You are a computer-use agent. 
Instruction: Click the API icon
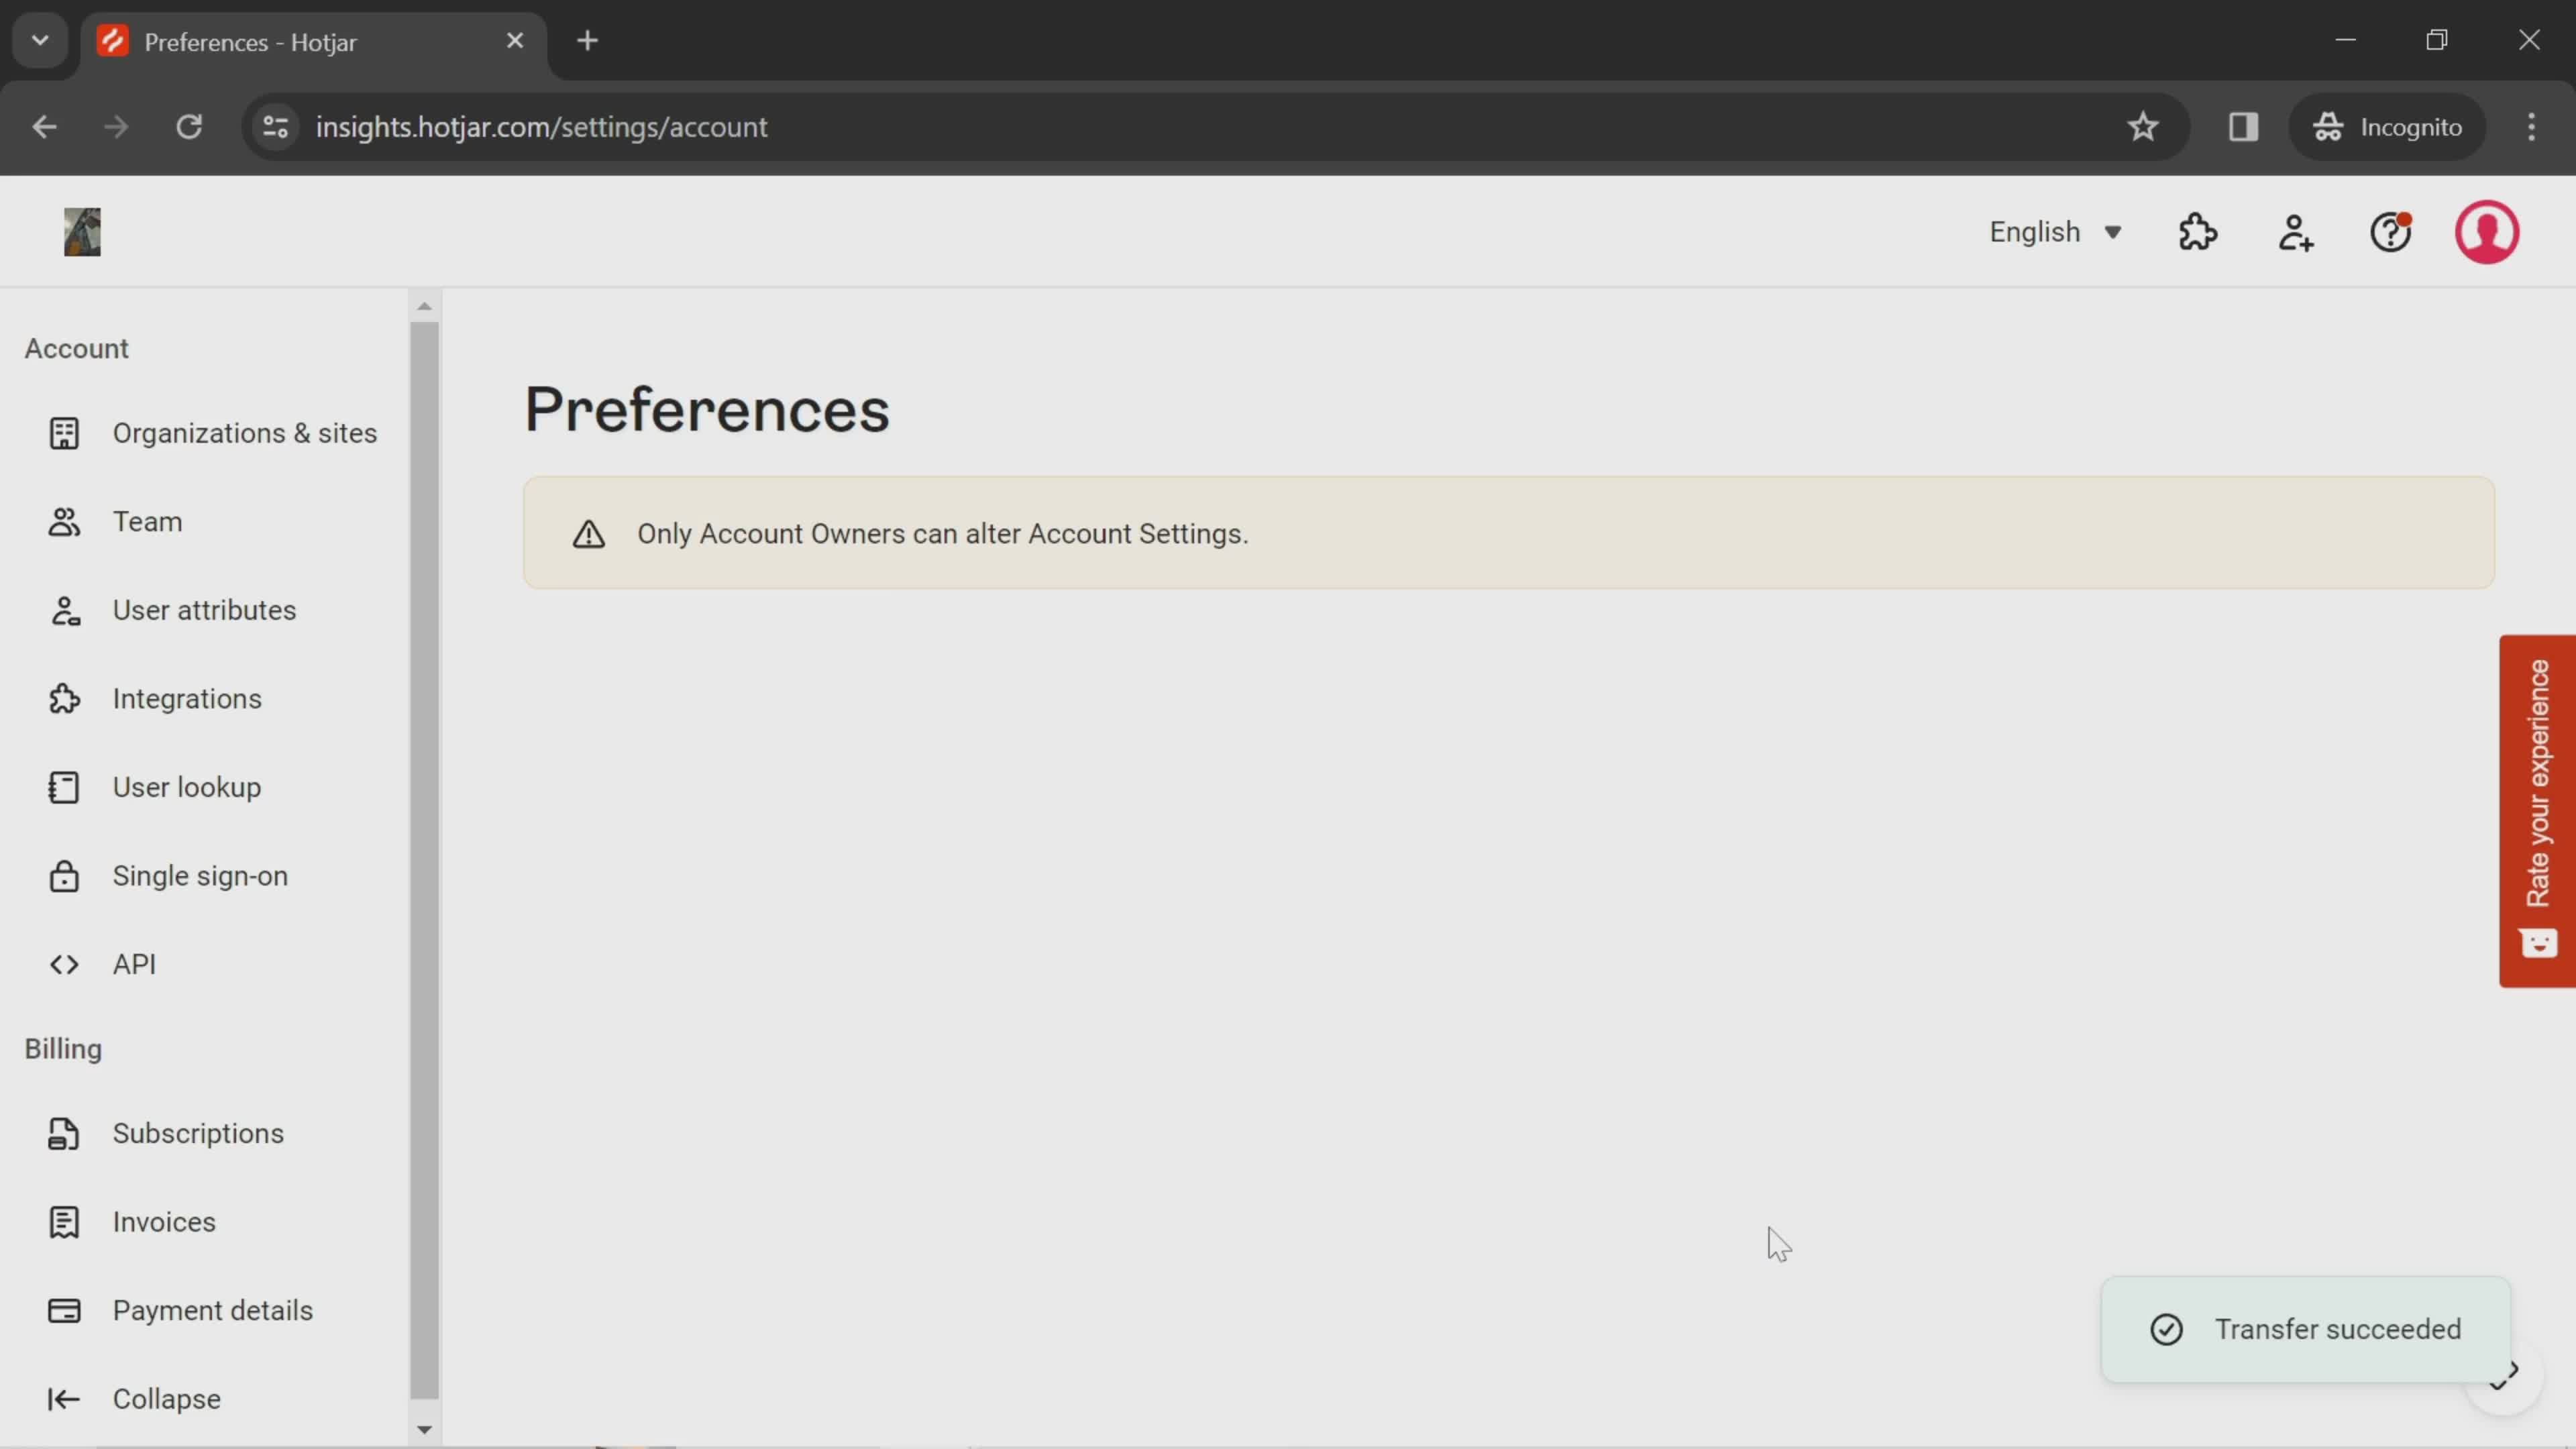[62, 963]
